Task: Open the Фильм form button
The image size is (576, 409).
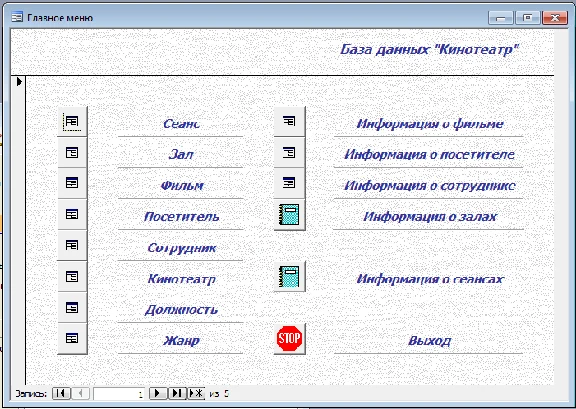Action: [x=72, y=183]
